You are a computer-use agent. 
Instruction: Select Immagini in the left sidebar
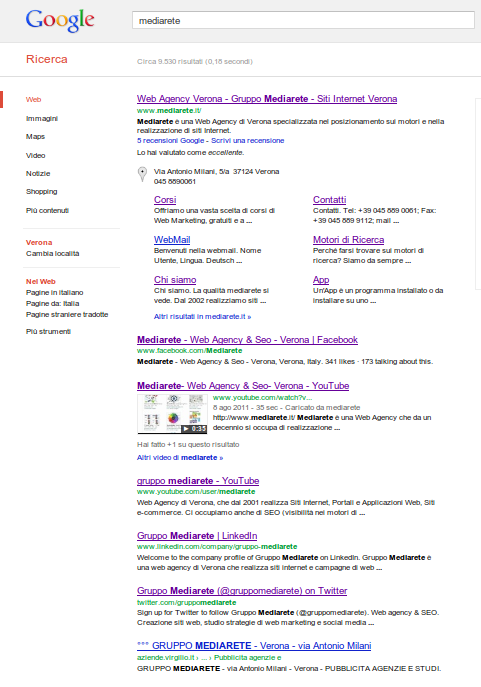pyautogui.click(x=42, y=118)
